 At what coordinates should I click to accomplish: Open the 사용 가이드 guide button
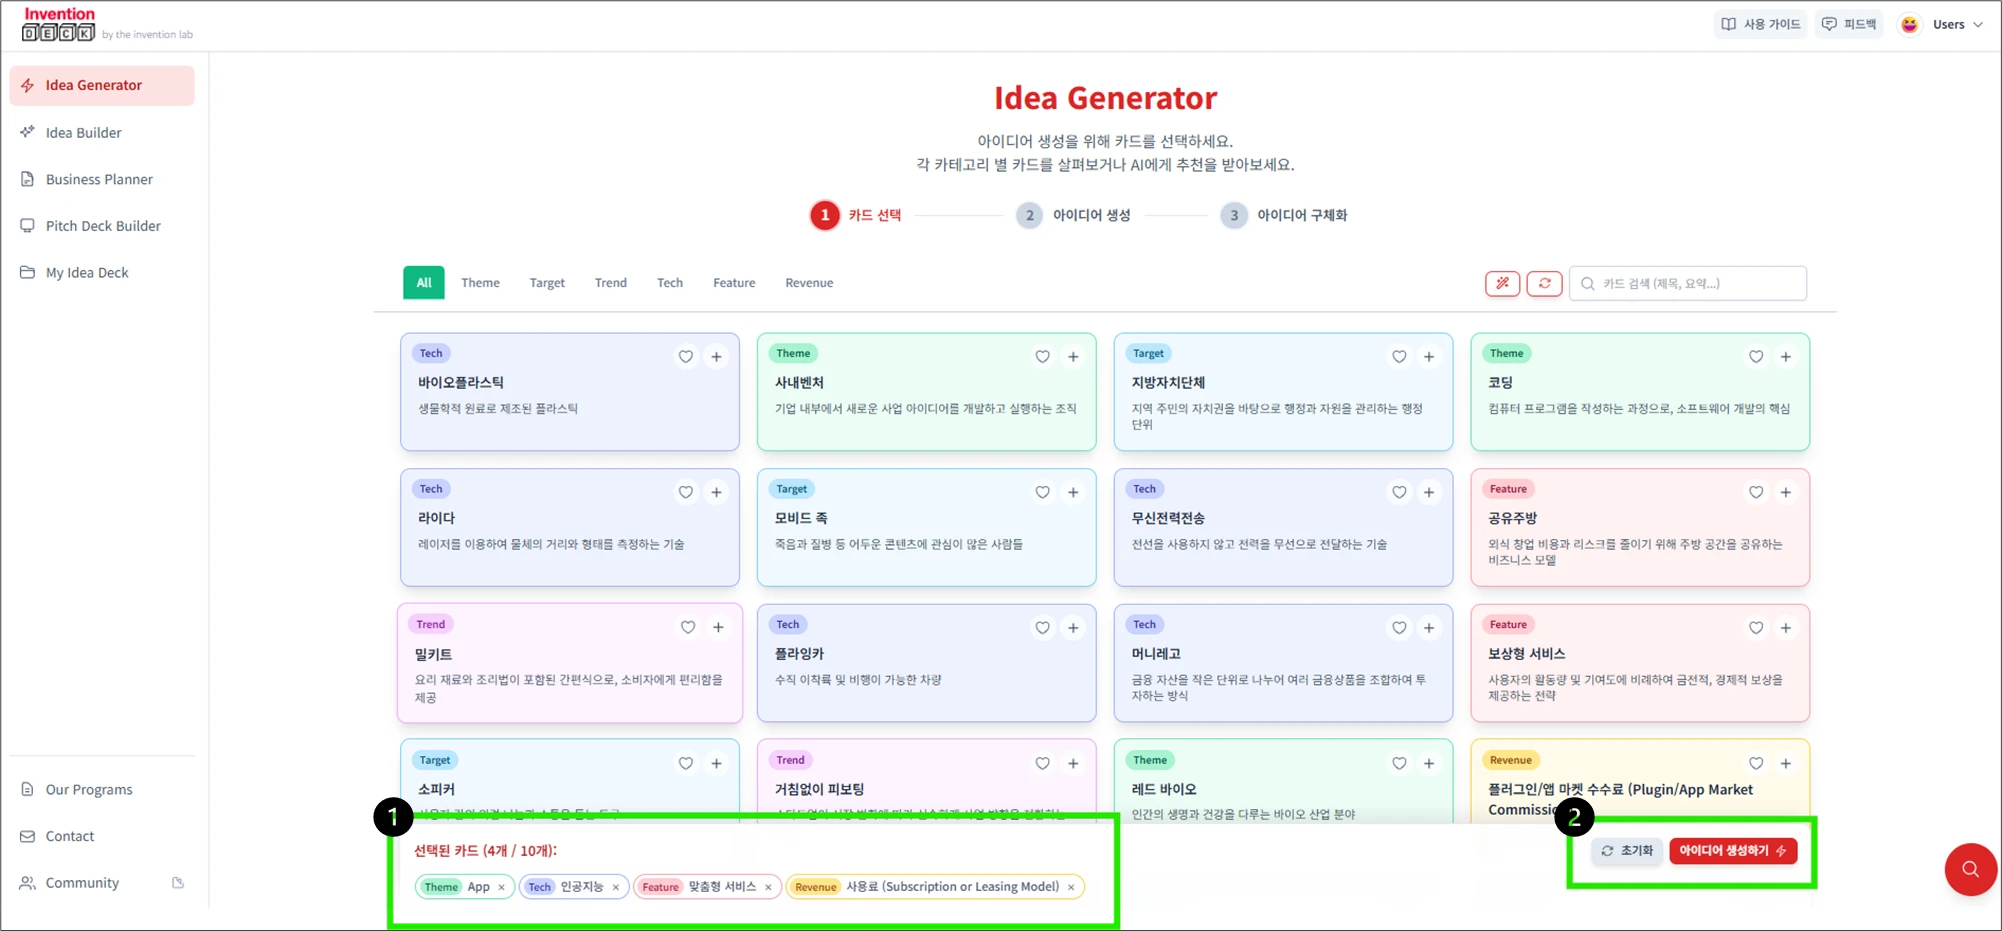click(1761, 24)
